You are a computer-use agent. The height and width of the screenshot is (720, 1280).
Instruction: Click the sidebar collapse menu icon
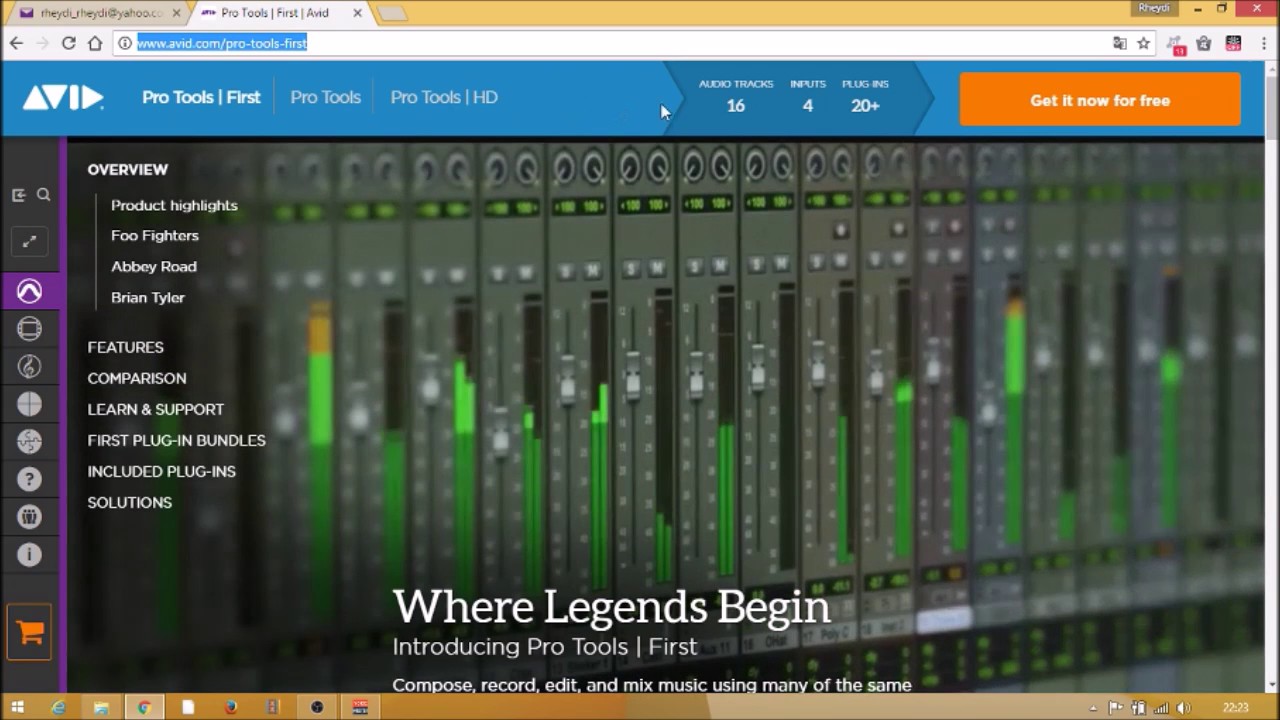click(18, 195)
